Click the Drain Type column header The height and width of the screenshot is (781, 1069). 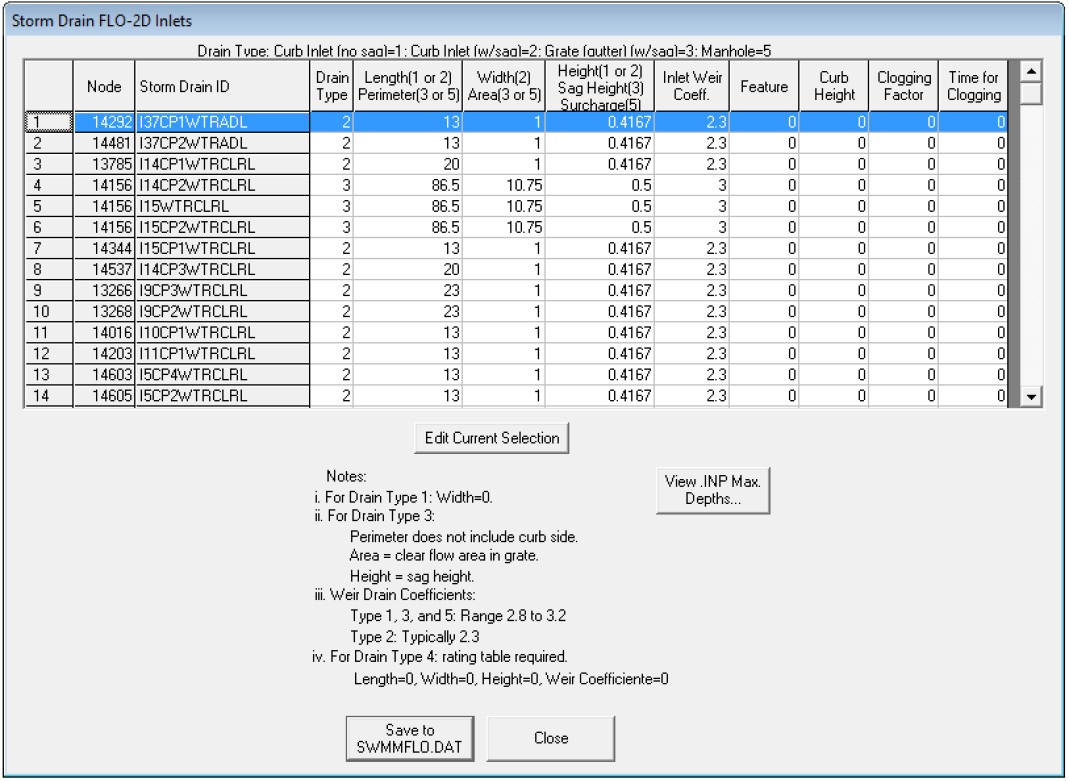(332, 87)
